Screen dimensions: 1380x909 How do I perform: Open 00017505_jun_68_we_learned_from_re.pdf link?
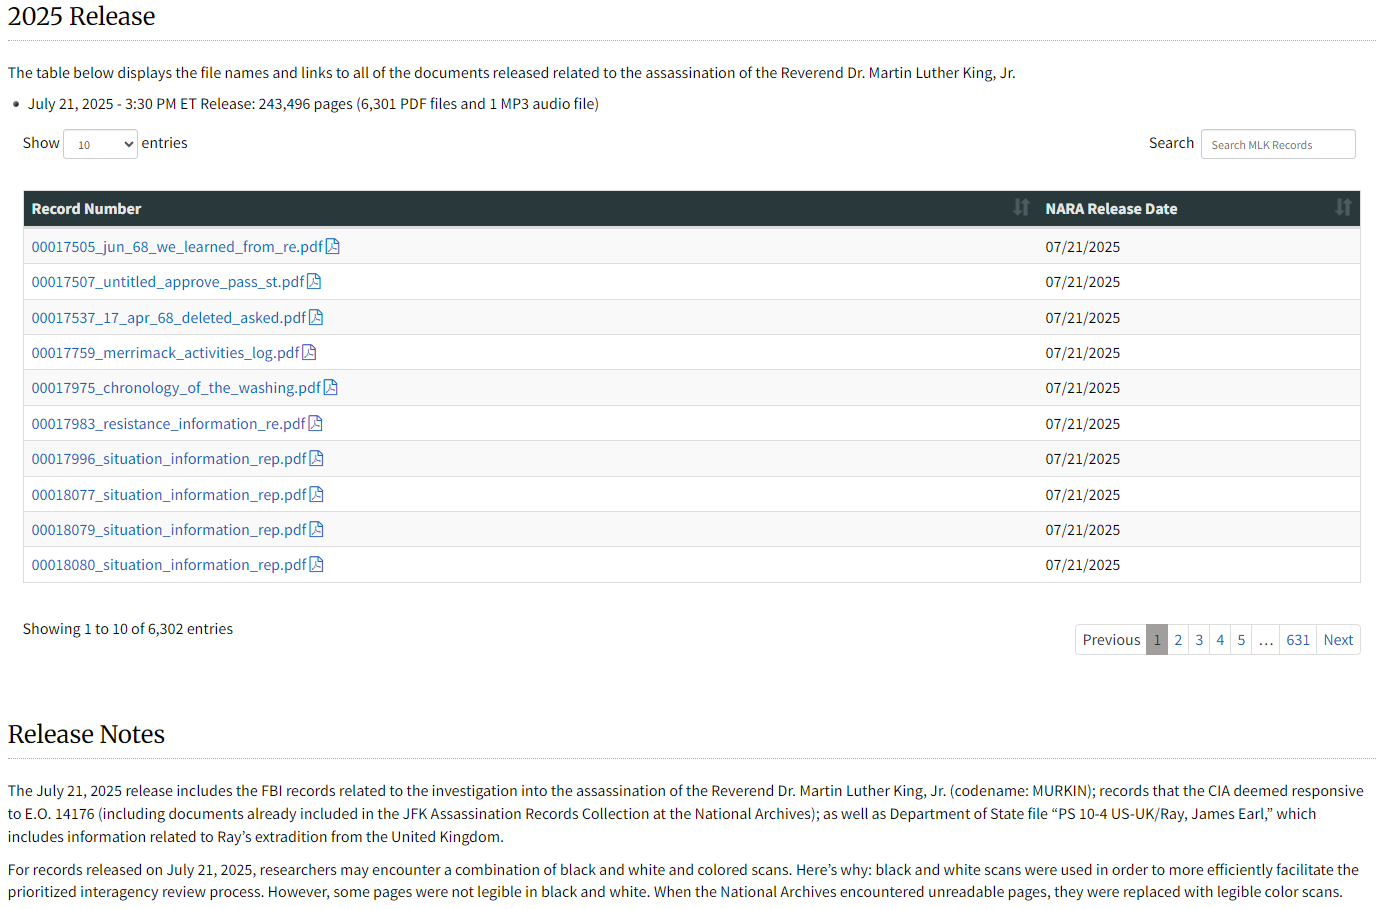(177, 246)
